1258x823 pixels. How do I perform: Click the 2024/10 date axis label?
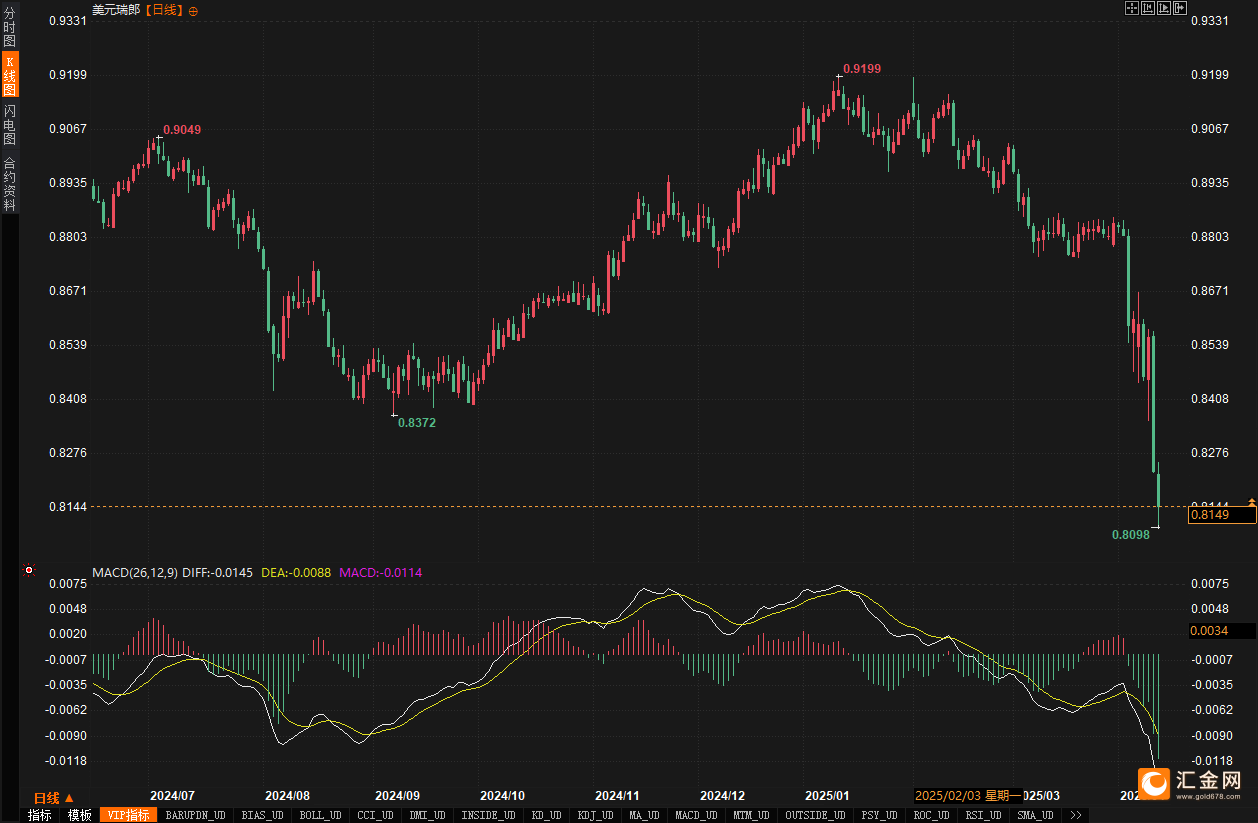pos(502,796)
